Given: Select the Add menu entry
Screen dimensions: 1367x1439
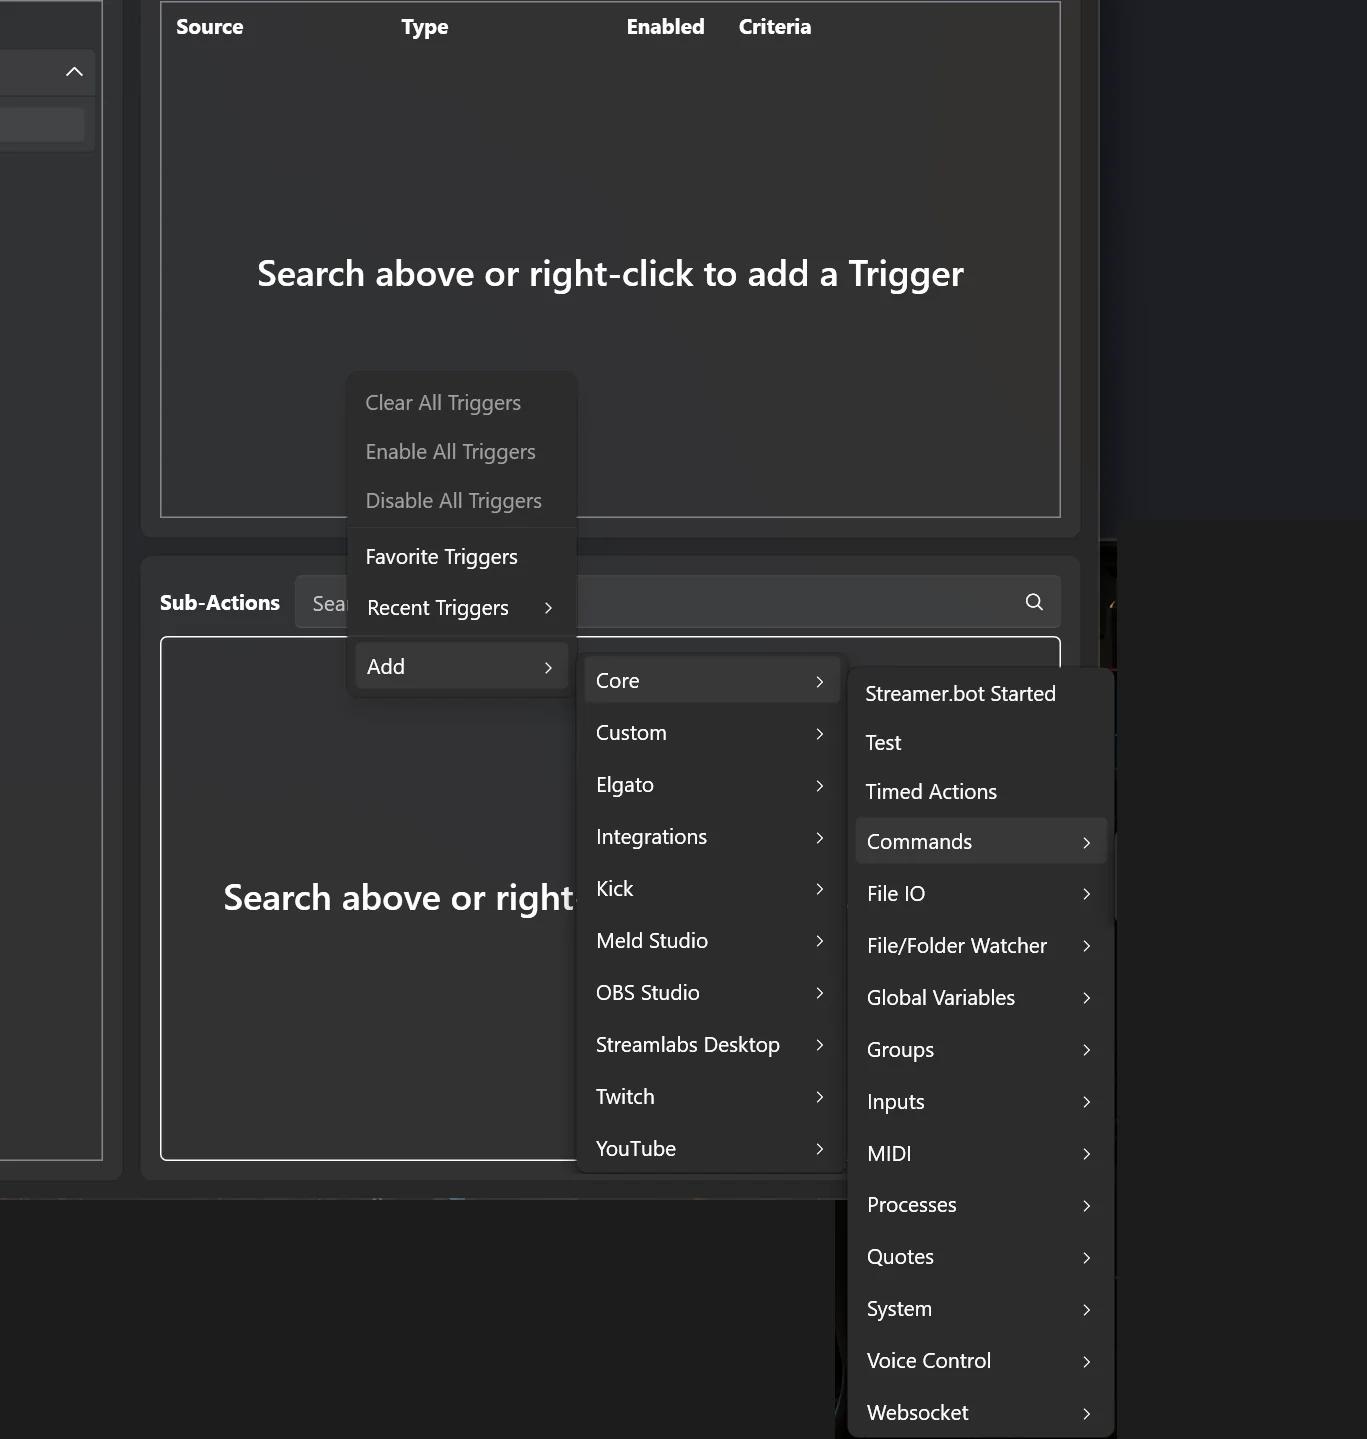Looking at the screenshot, I should [x=461, y=667].
